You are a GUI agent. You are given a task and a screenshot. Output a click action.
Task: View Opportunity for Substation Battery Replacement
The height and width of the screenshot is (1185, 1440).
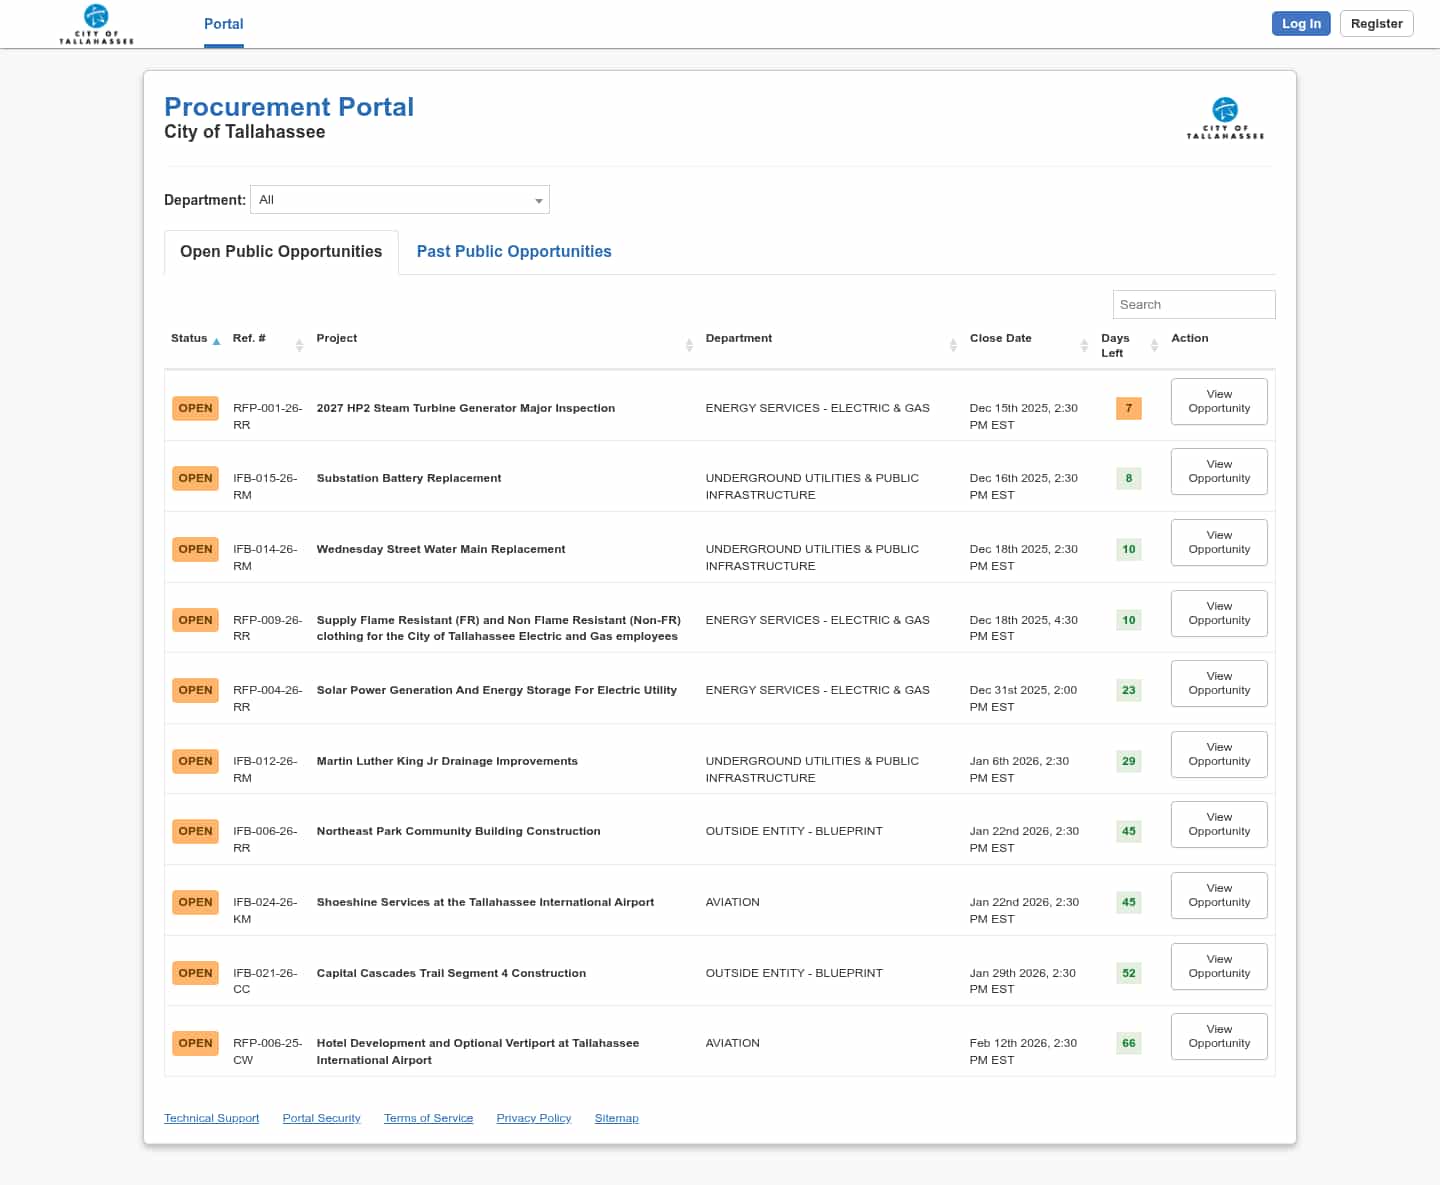(x=1219, y=472)
